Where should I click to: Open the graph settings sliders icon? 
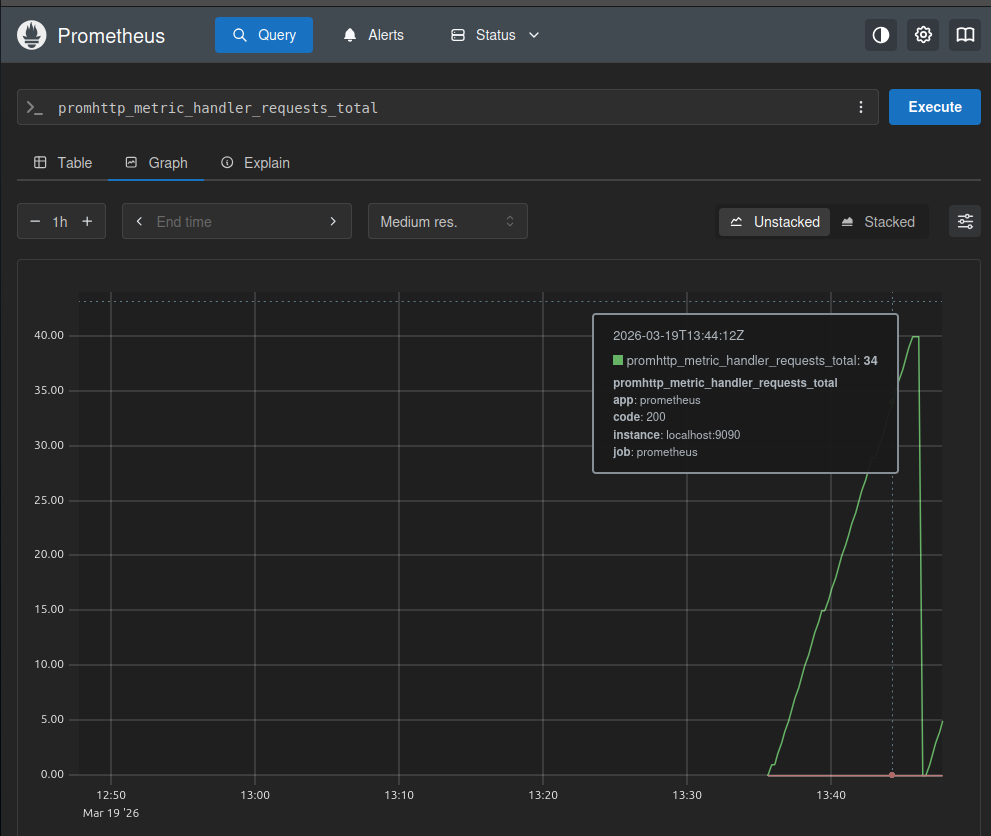[965, 222]
